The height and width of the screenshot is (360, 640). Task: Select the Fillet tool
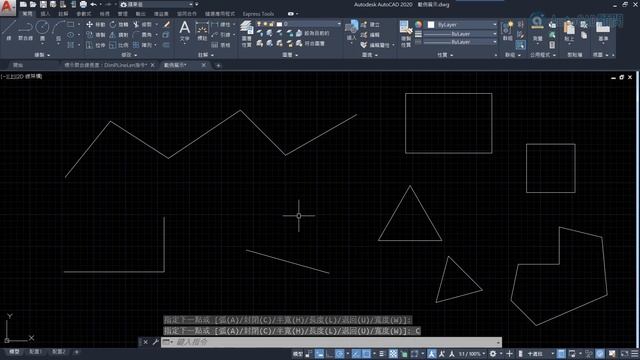[142, 35]
